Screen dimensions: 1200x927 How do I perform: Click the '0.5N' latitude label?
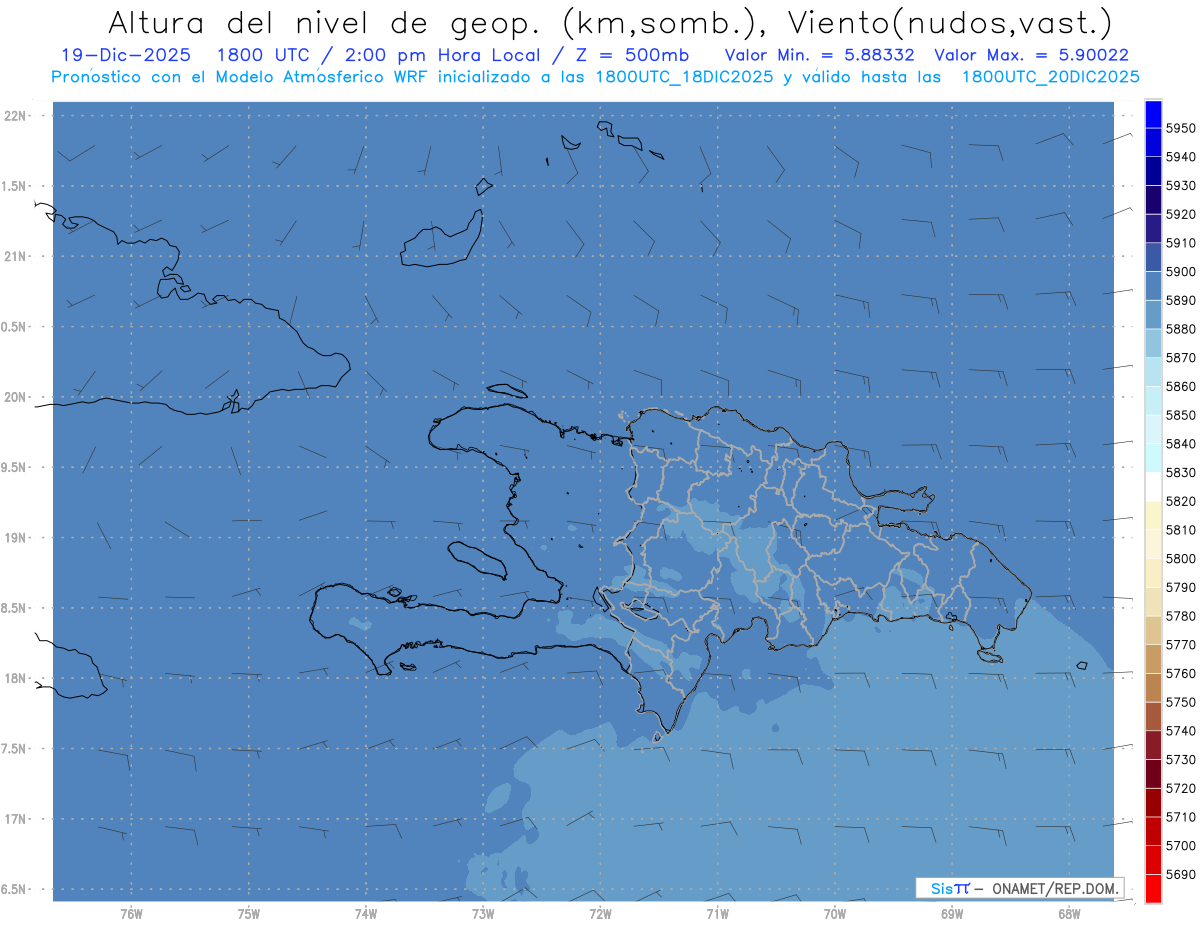point(14,327)
